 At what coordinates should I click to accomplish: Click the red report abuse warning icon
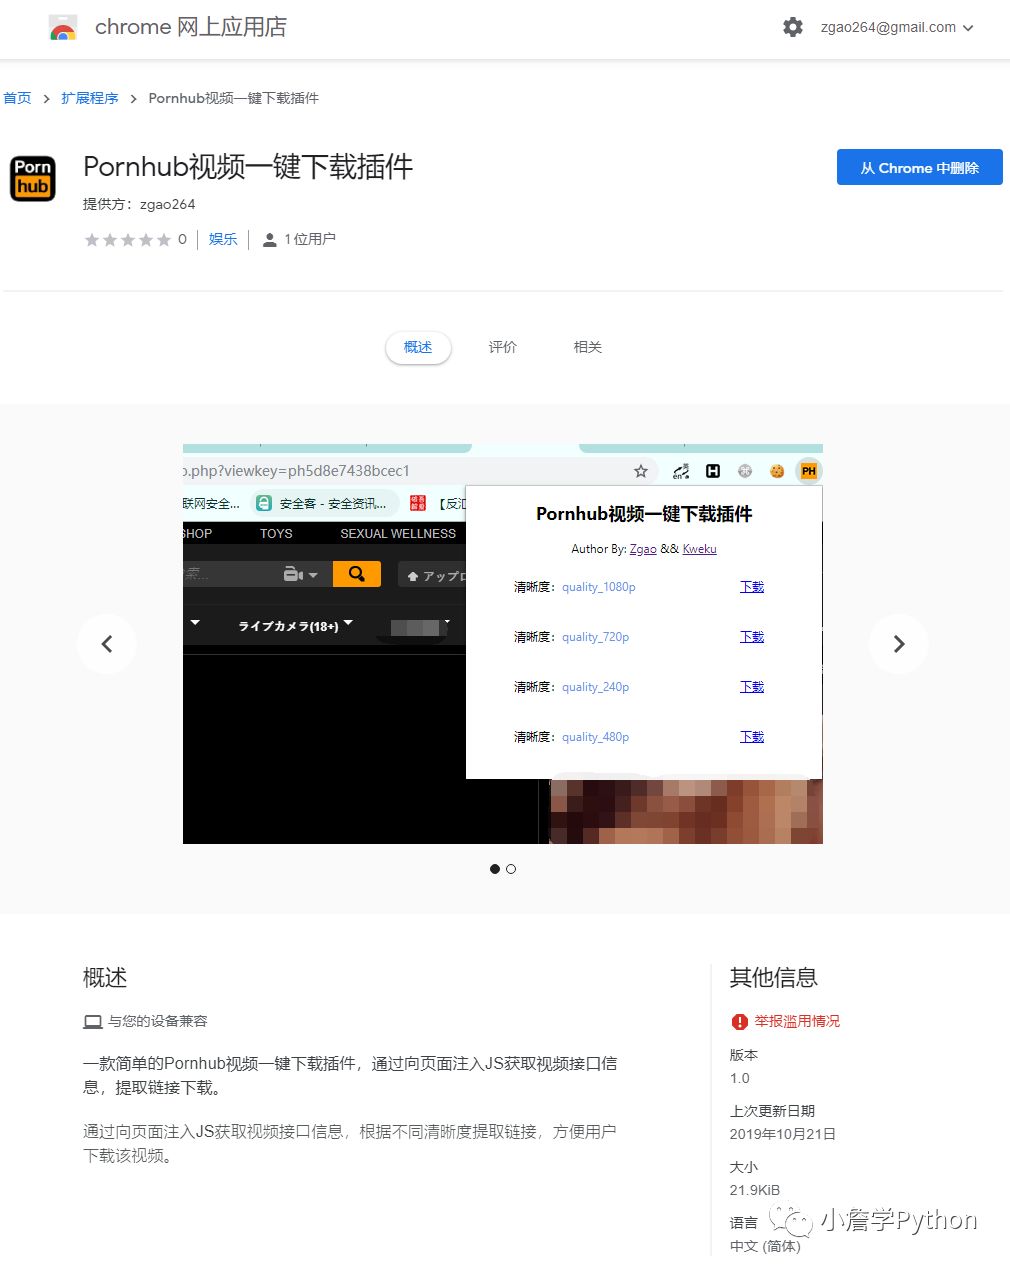tap(740, 1022)
